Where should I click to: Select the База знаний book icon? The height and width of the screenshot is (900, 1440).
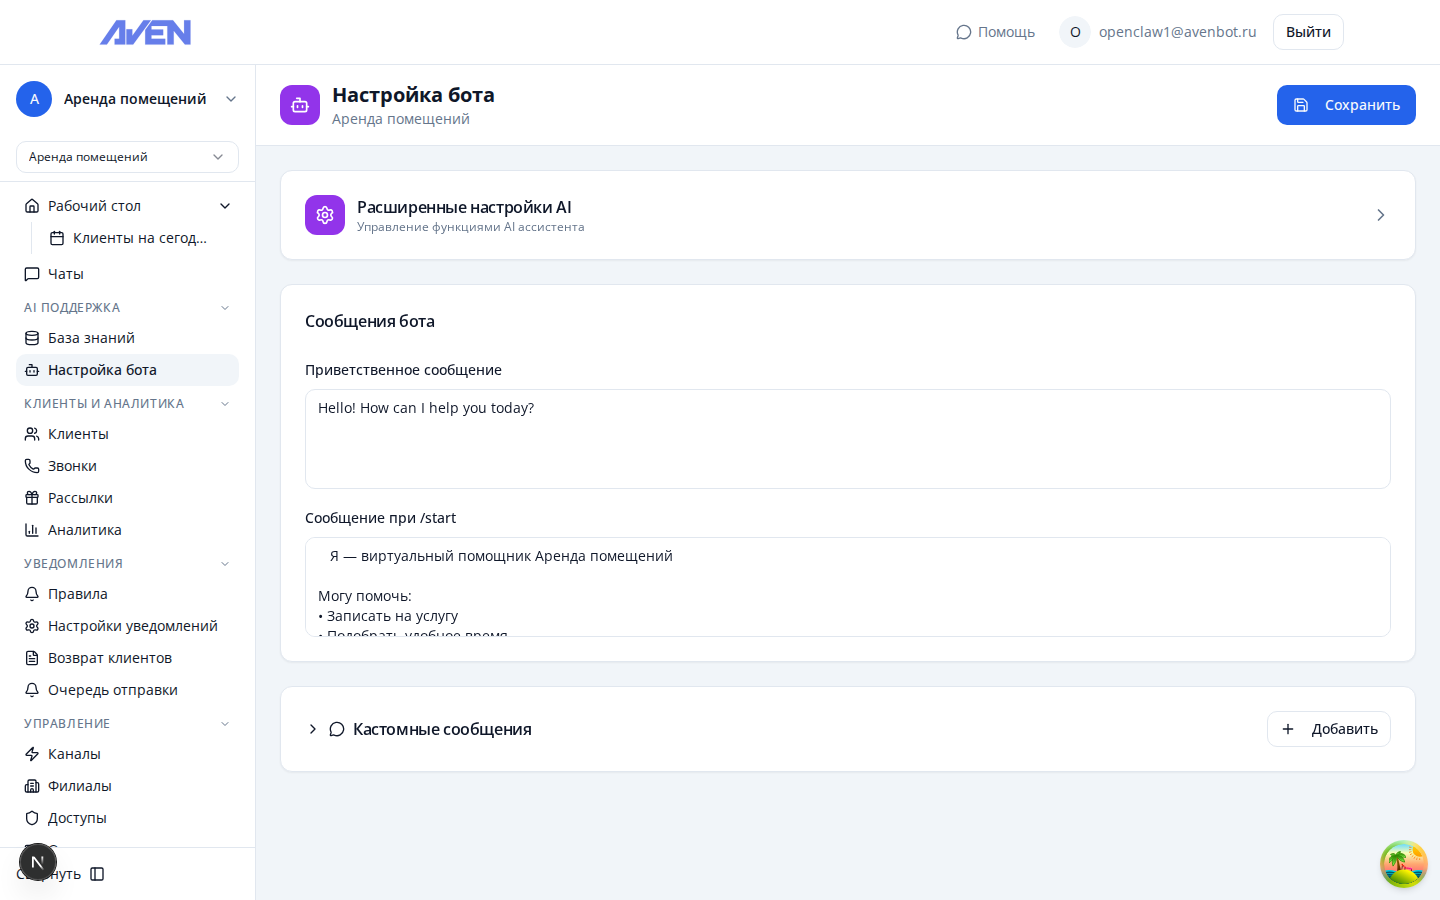(x=31, y=337)
